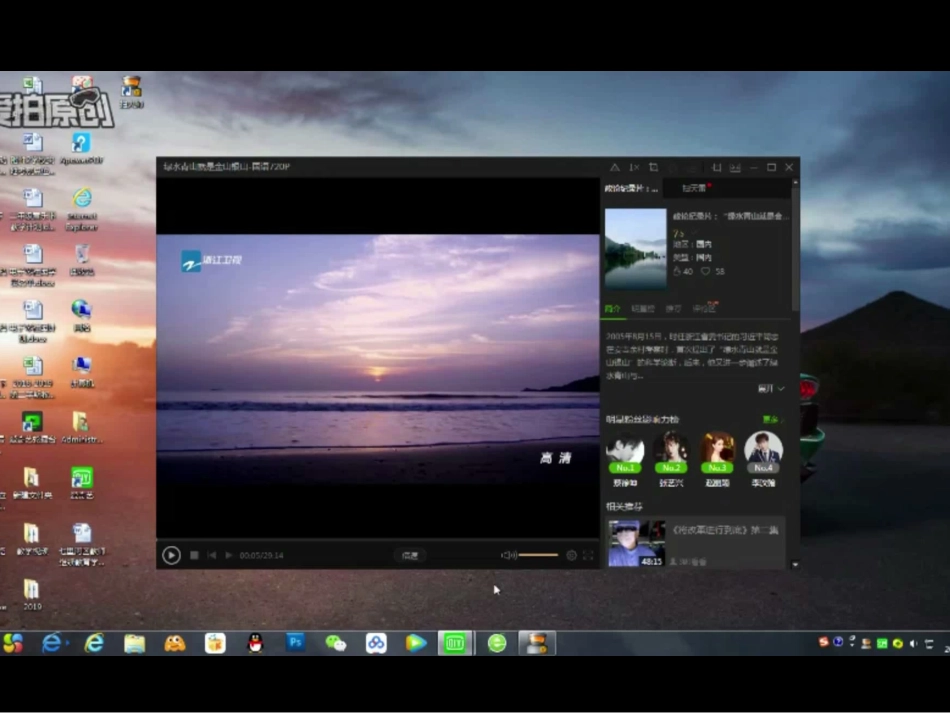Screen dimensions: 950x713
Task: Skip to the next video
Action: [228, 555]
